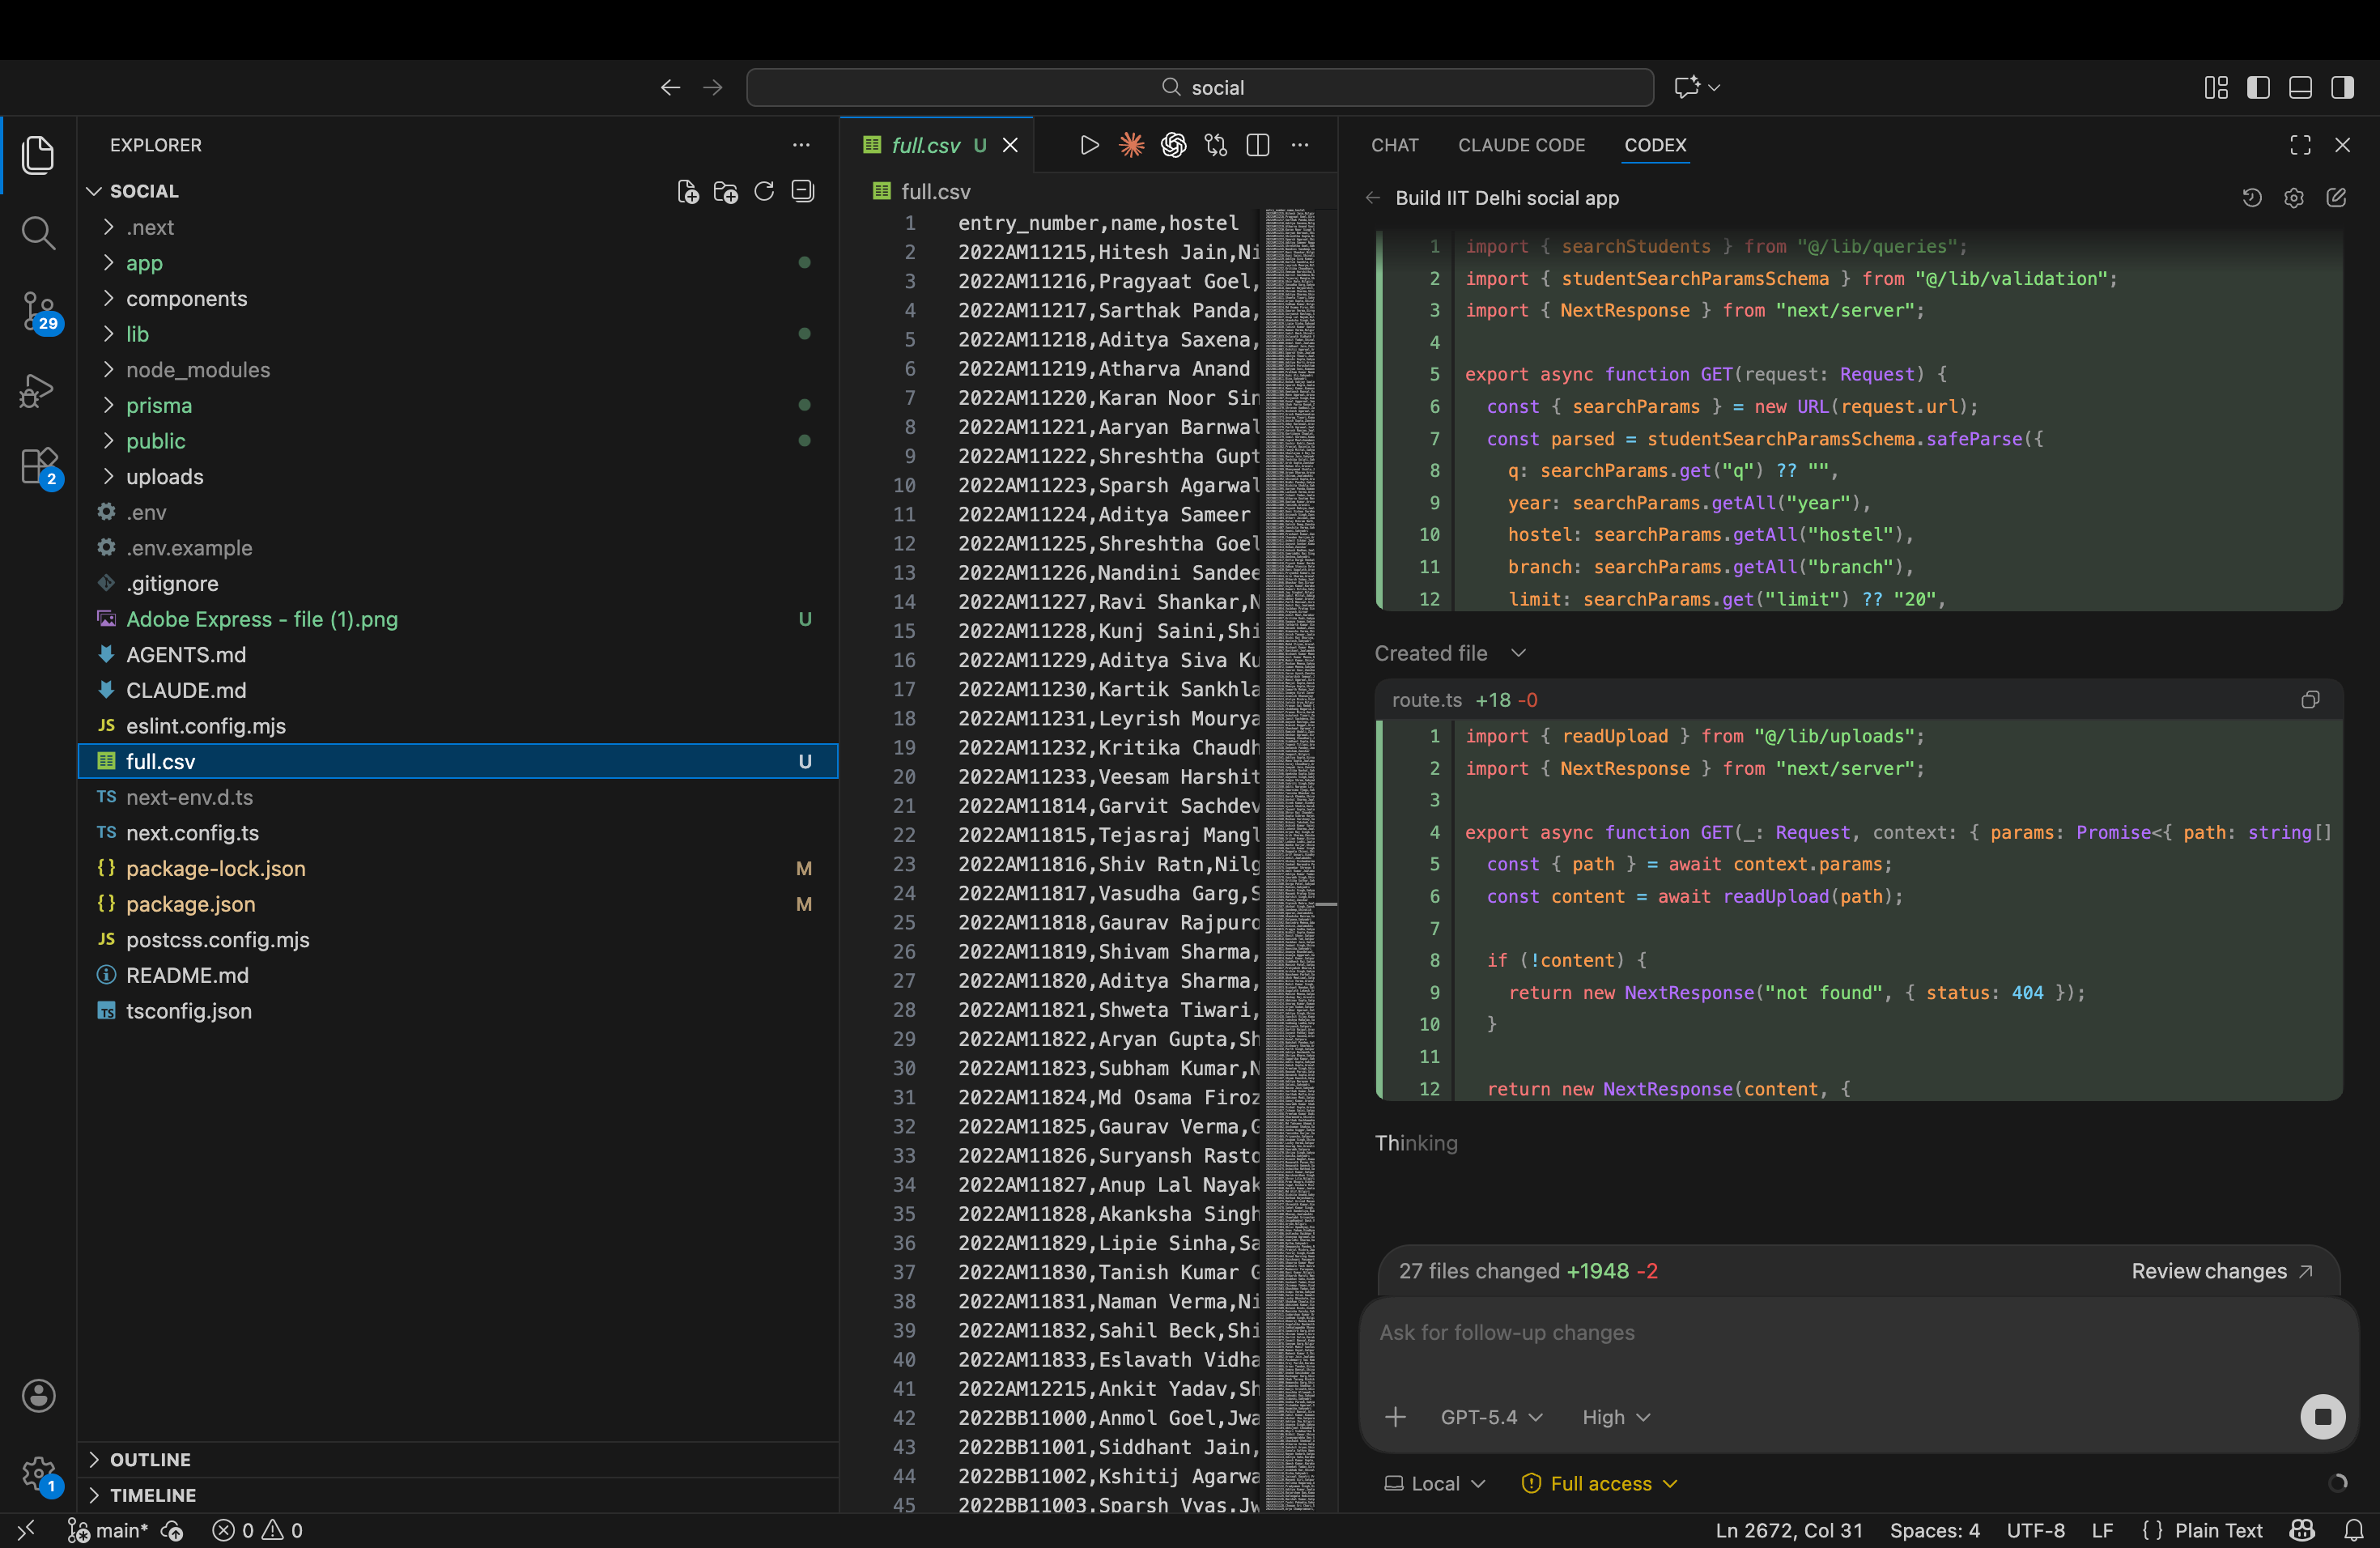Click Review changes link
Viewport: 2380px width, 1548px height.
coord(2220,1270)
